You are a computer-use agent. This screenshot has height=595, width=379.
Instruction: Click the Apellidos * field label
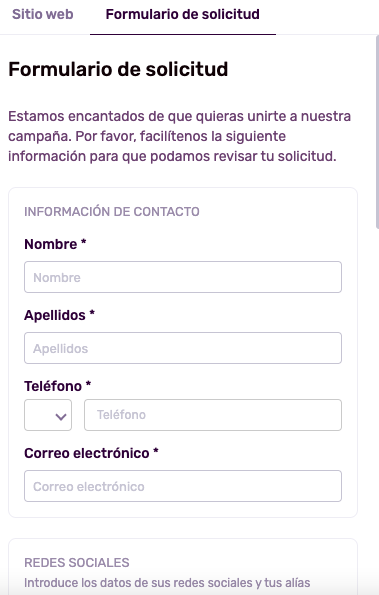[60, 315]
